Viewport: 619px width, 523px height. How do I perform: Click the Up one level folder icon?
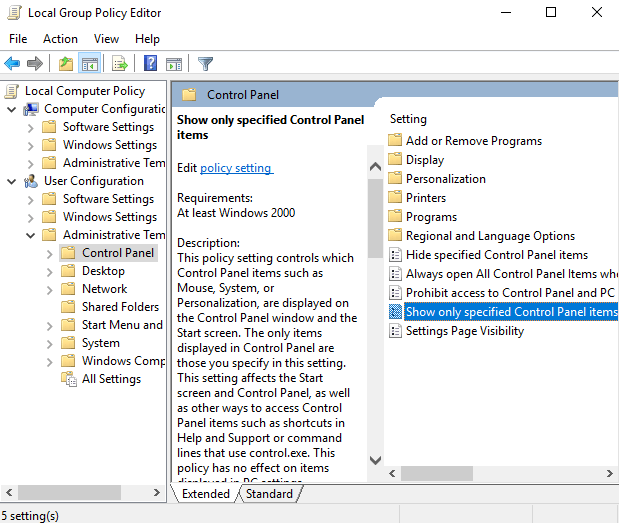coord(66,63)
